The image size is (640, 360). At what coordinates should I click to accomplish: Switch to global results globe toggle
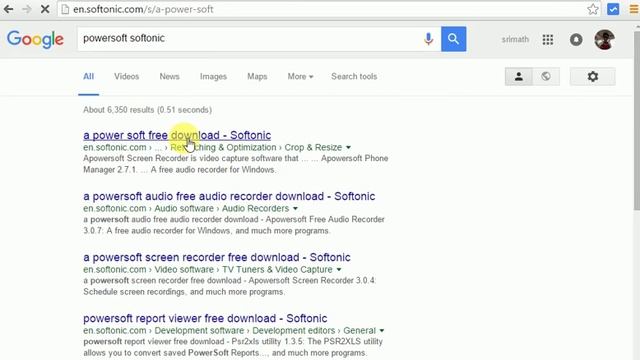coord(546,76)
